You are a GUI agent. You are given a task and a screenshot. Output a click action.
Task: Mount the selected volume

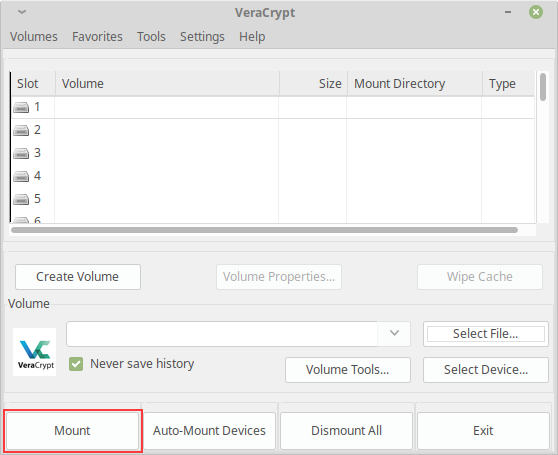[72, 431]
